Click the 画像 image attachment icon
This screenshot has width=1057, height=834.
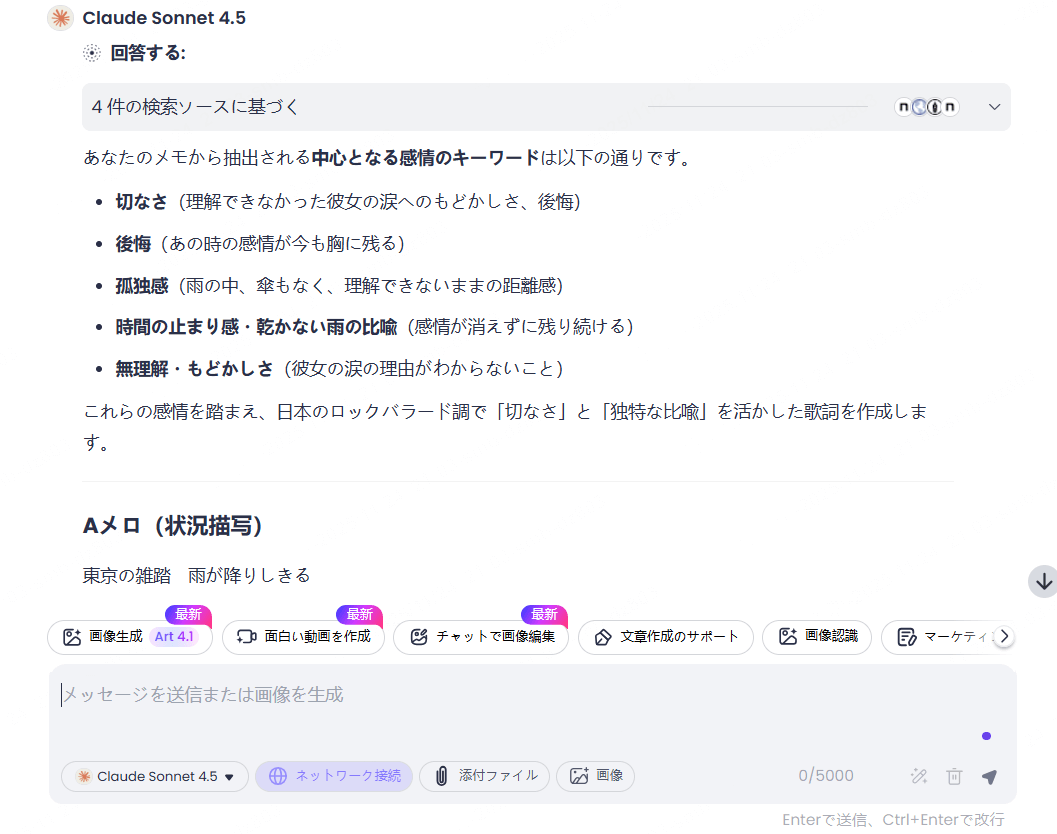[595, 776]
